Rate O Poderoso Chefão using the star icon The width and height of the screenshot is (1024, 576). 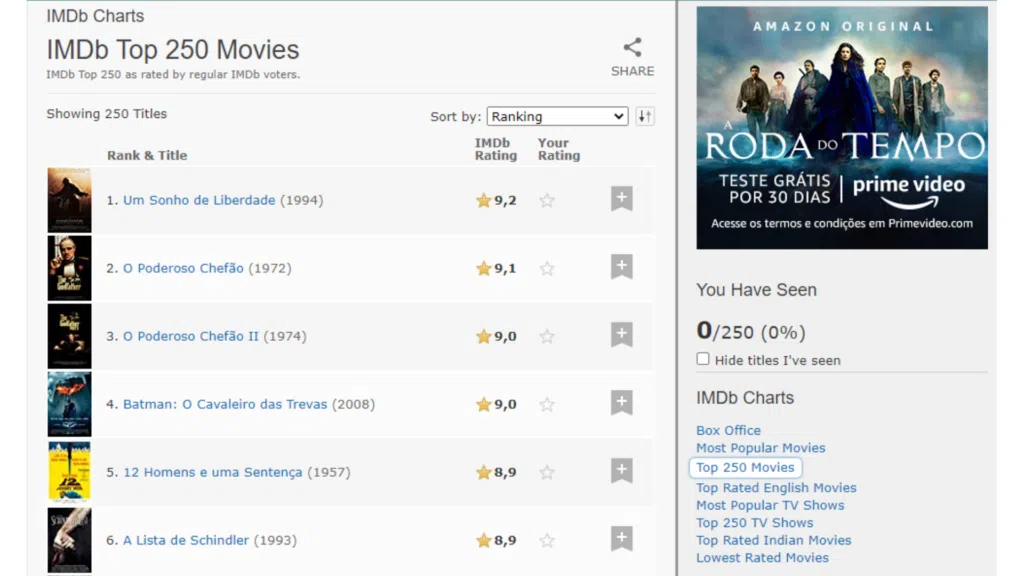[547, 267]
